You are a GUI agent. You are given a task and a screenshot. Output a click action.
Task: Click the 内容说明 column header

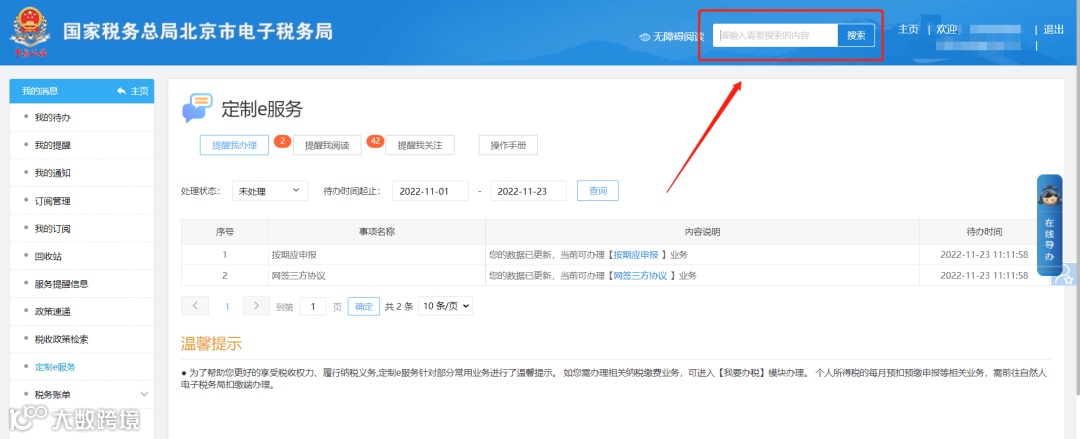pos(703,232)
